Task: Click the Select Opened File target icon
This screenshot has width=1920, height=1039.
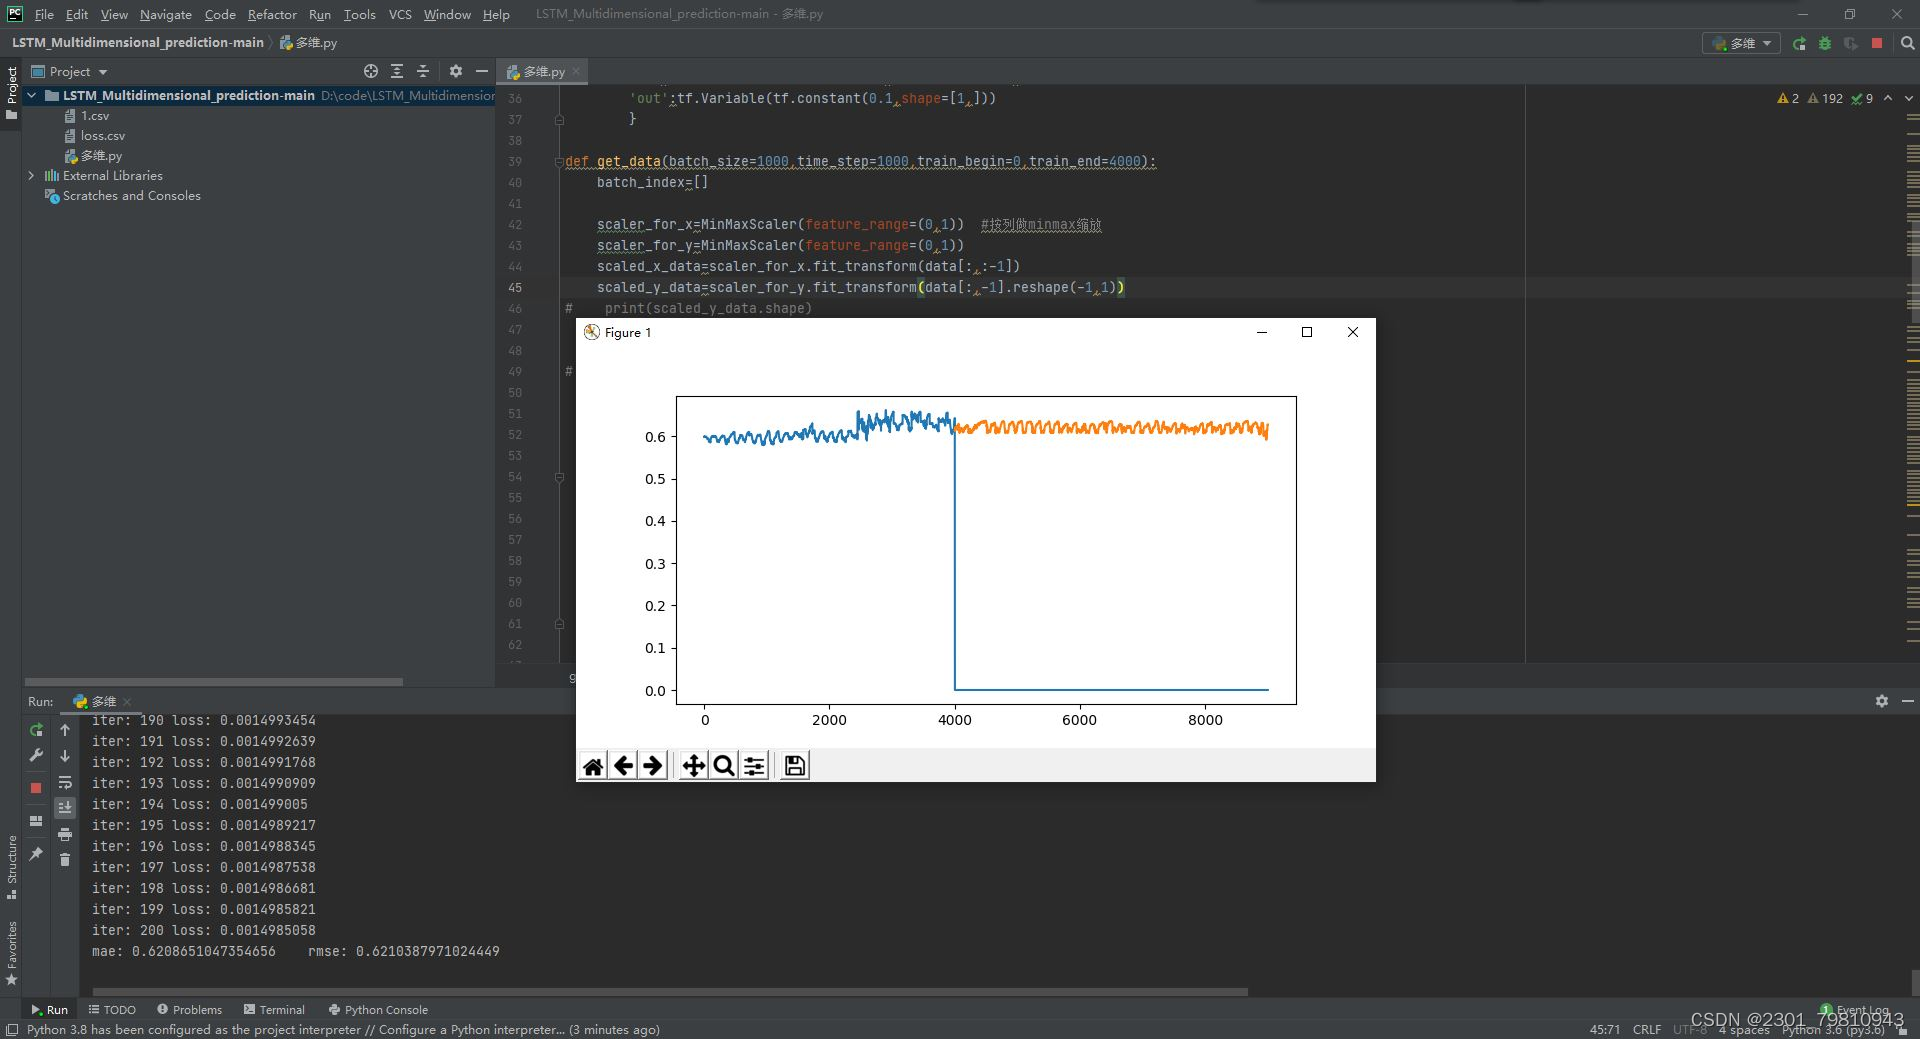Action: 371,71
